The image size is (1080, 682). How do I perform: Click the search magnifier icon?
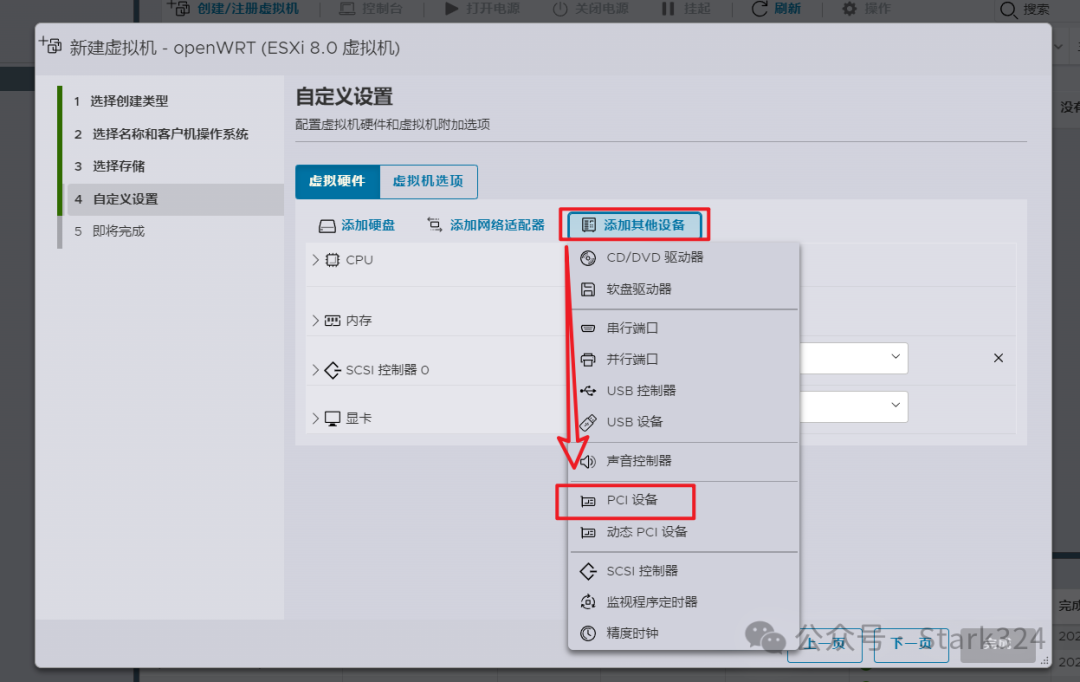(x=1008, y=10)
